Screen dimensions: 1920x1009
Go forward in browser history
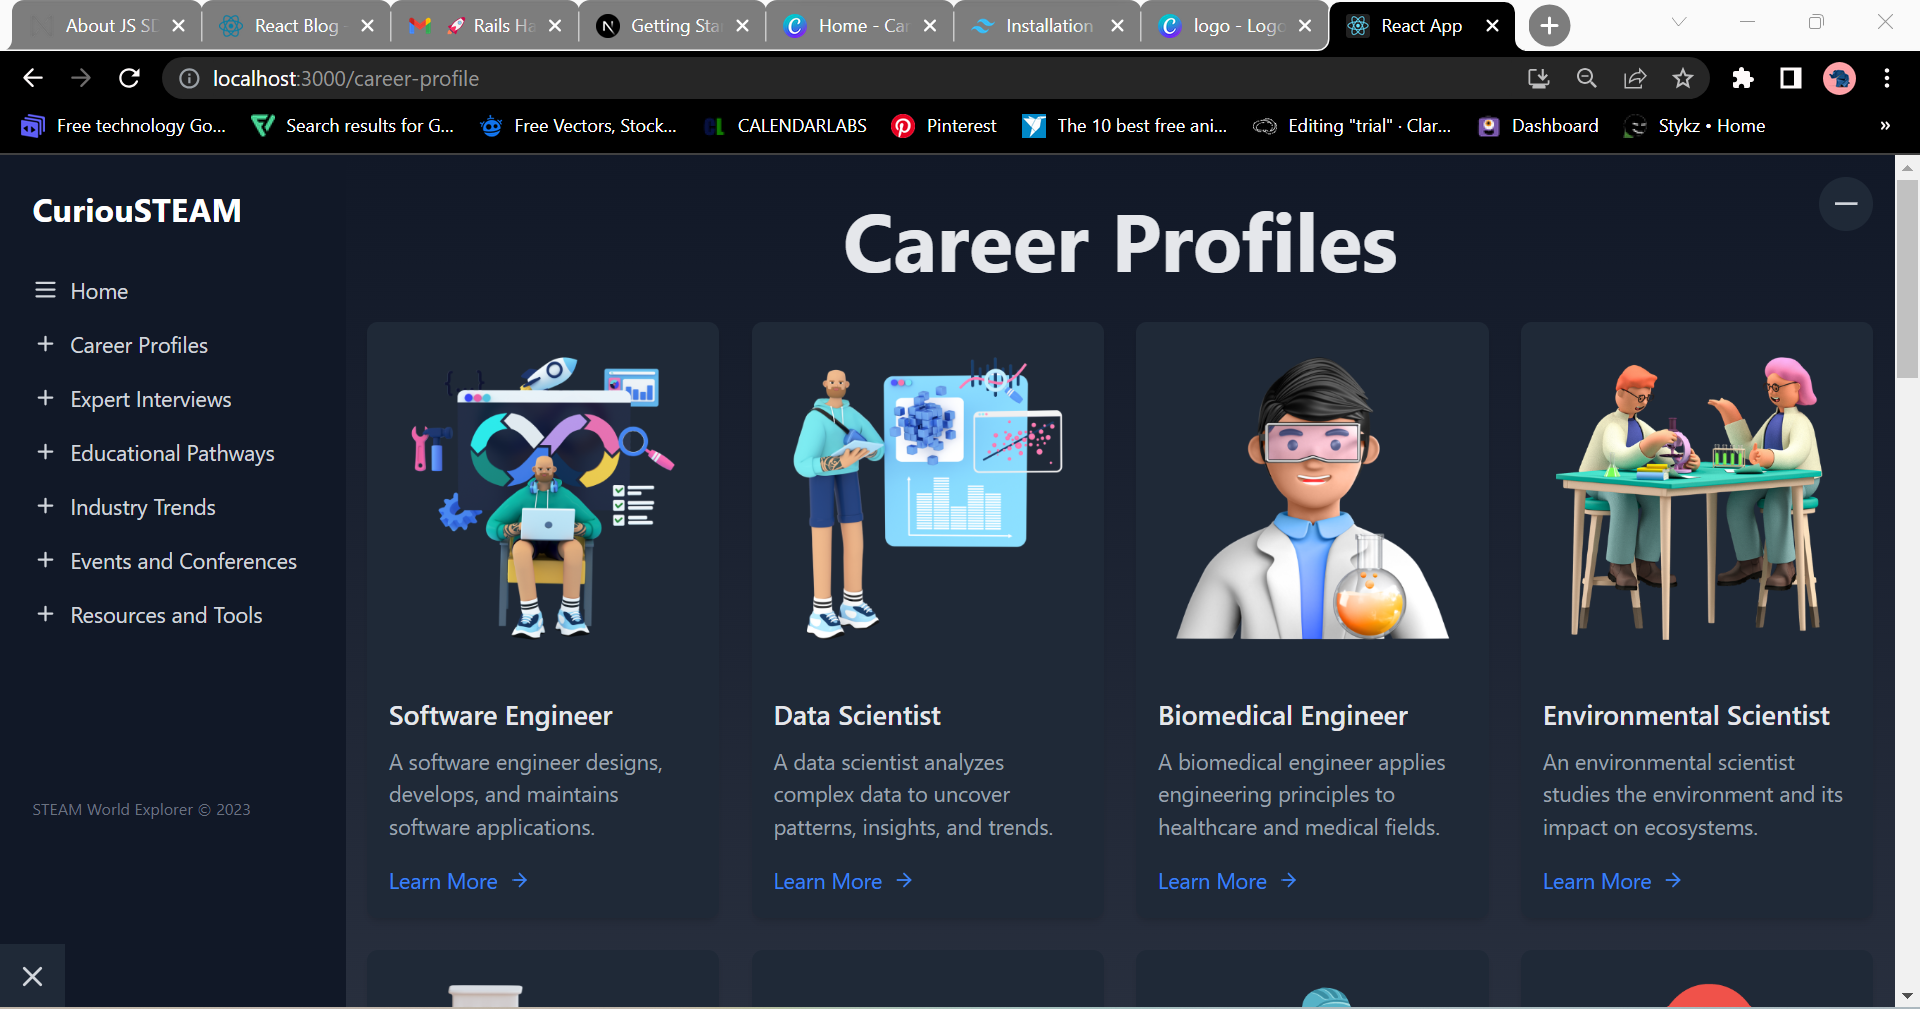(81, 78)
